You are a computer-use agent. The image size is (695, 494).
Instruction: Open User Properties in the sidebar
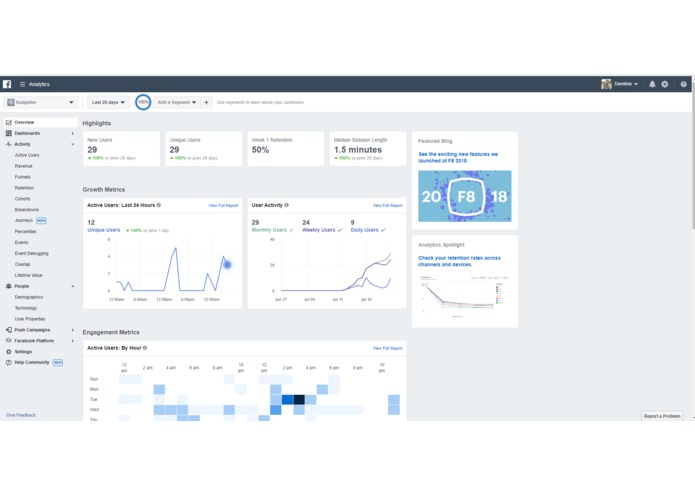click(x=30, y=319)
